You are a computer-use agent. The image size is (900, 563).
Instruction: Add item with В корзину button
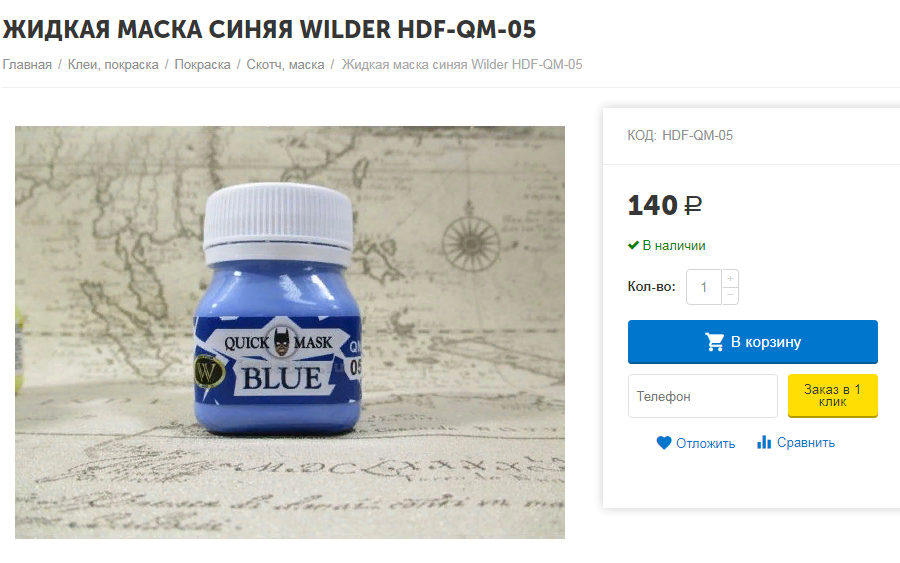point(752,342)
